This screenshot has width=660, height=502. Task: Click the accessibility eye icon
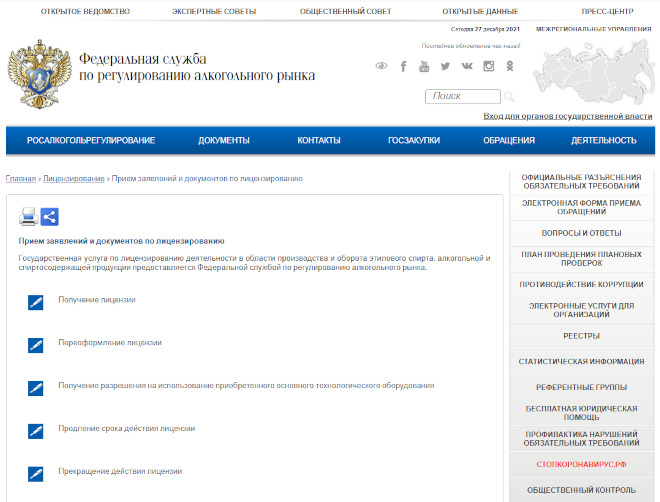(381, 66)
